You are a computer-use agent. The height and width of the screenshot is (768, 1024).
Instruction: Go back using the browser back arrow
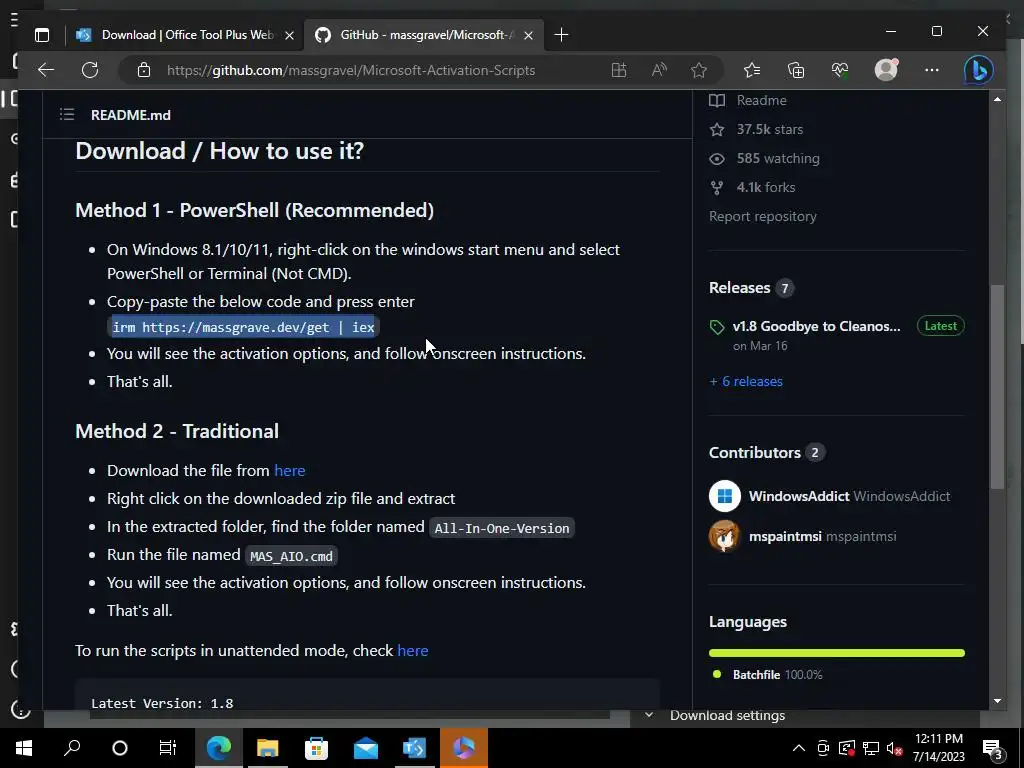[46, 70]
